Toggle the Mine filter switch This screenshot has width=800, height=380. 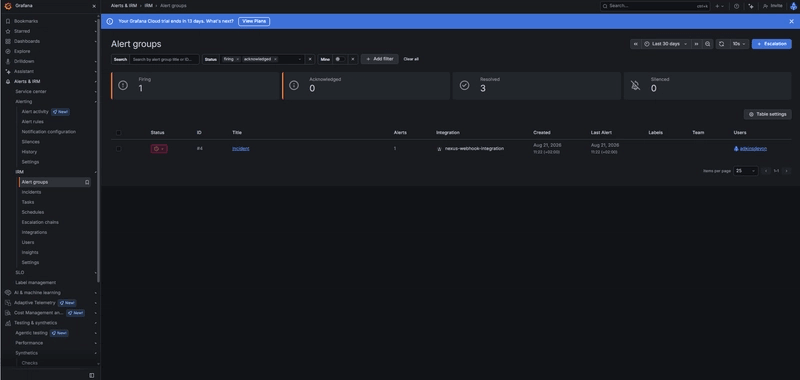click(x=339, y=59)
